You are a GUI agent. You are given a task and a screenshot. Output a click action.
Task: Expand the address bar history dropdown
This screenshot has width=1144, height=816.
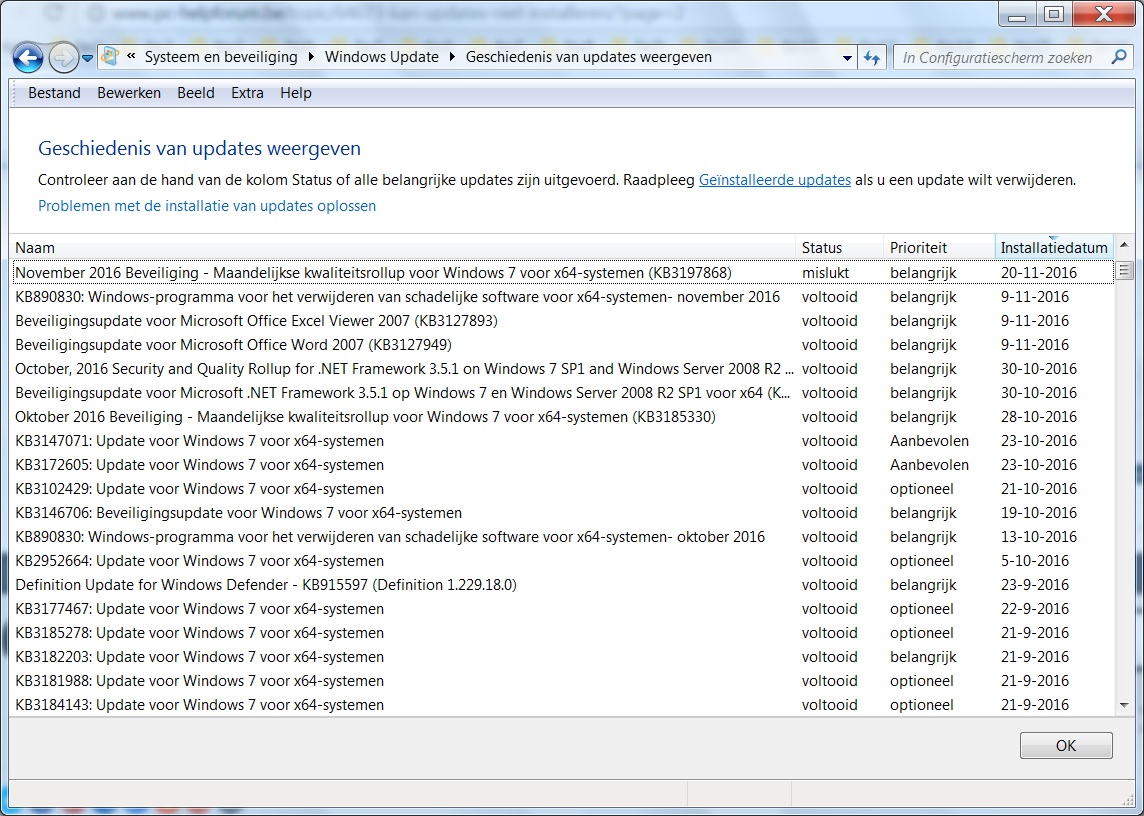[848, 57]
